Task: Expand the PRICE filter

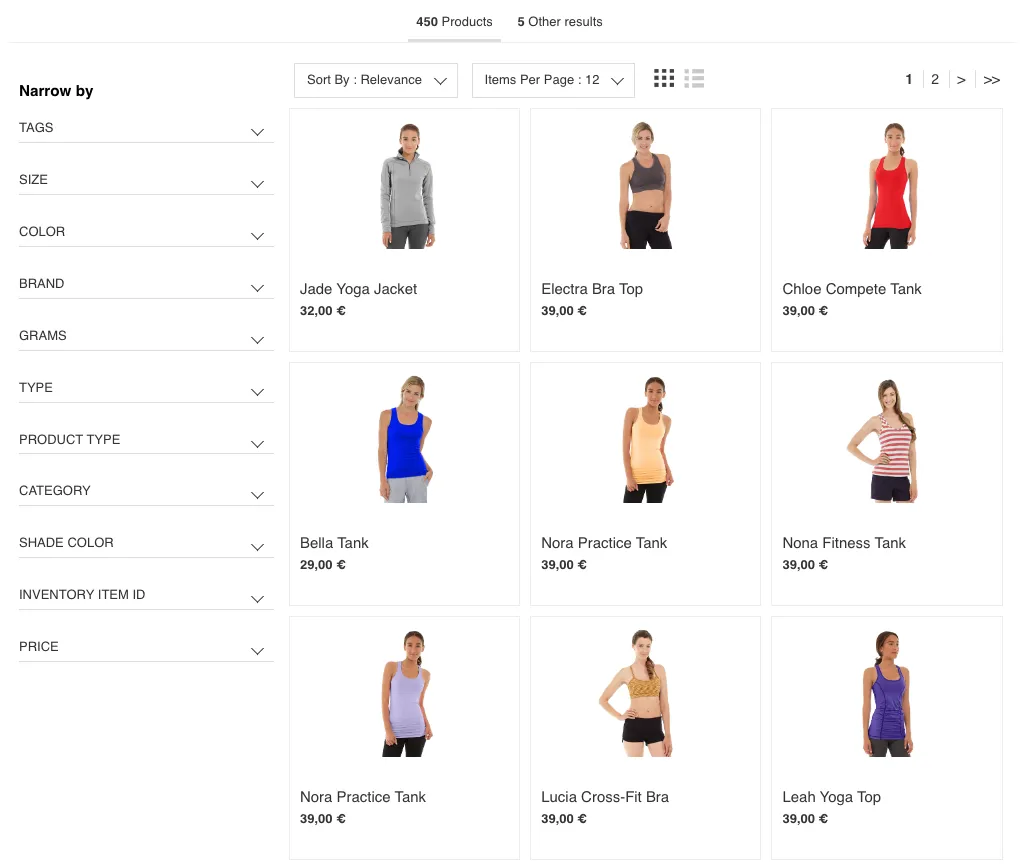Action: coord(146,647)
